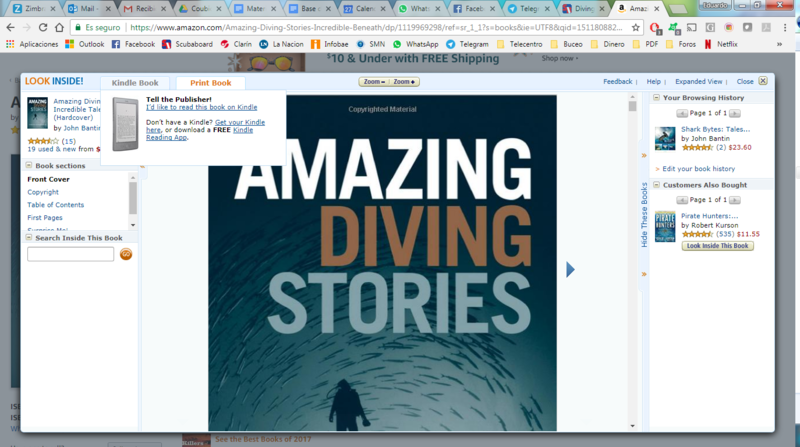800x447 pixels.
Task: Close the Look Inside viewer with X
Action: tap(763, 81)
